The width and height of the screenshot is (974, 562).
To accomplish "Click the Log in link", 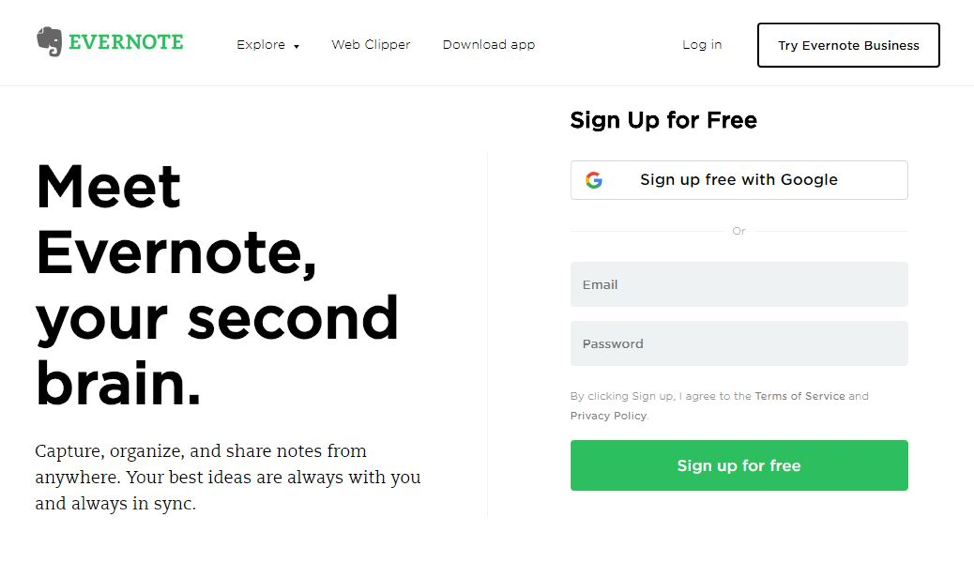I will 702,45.
